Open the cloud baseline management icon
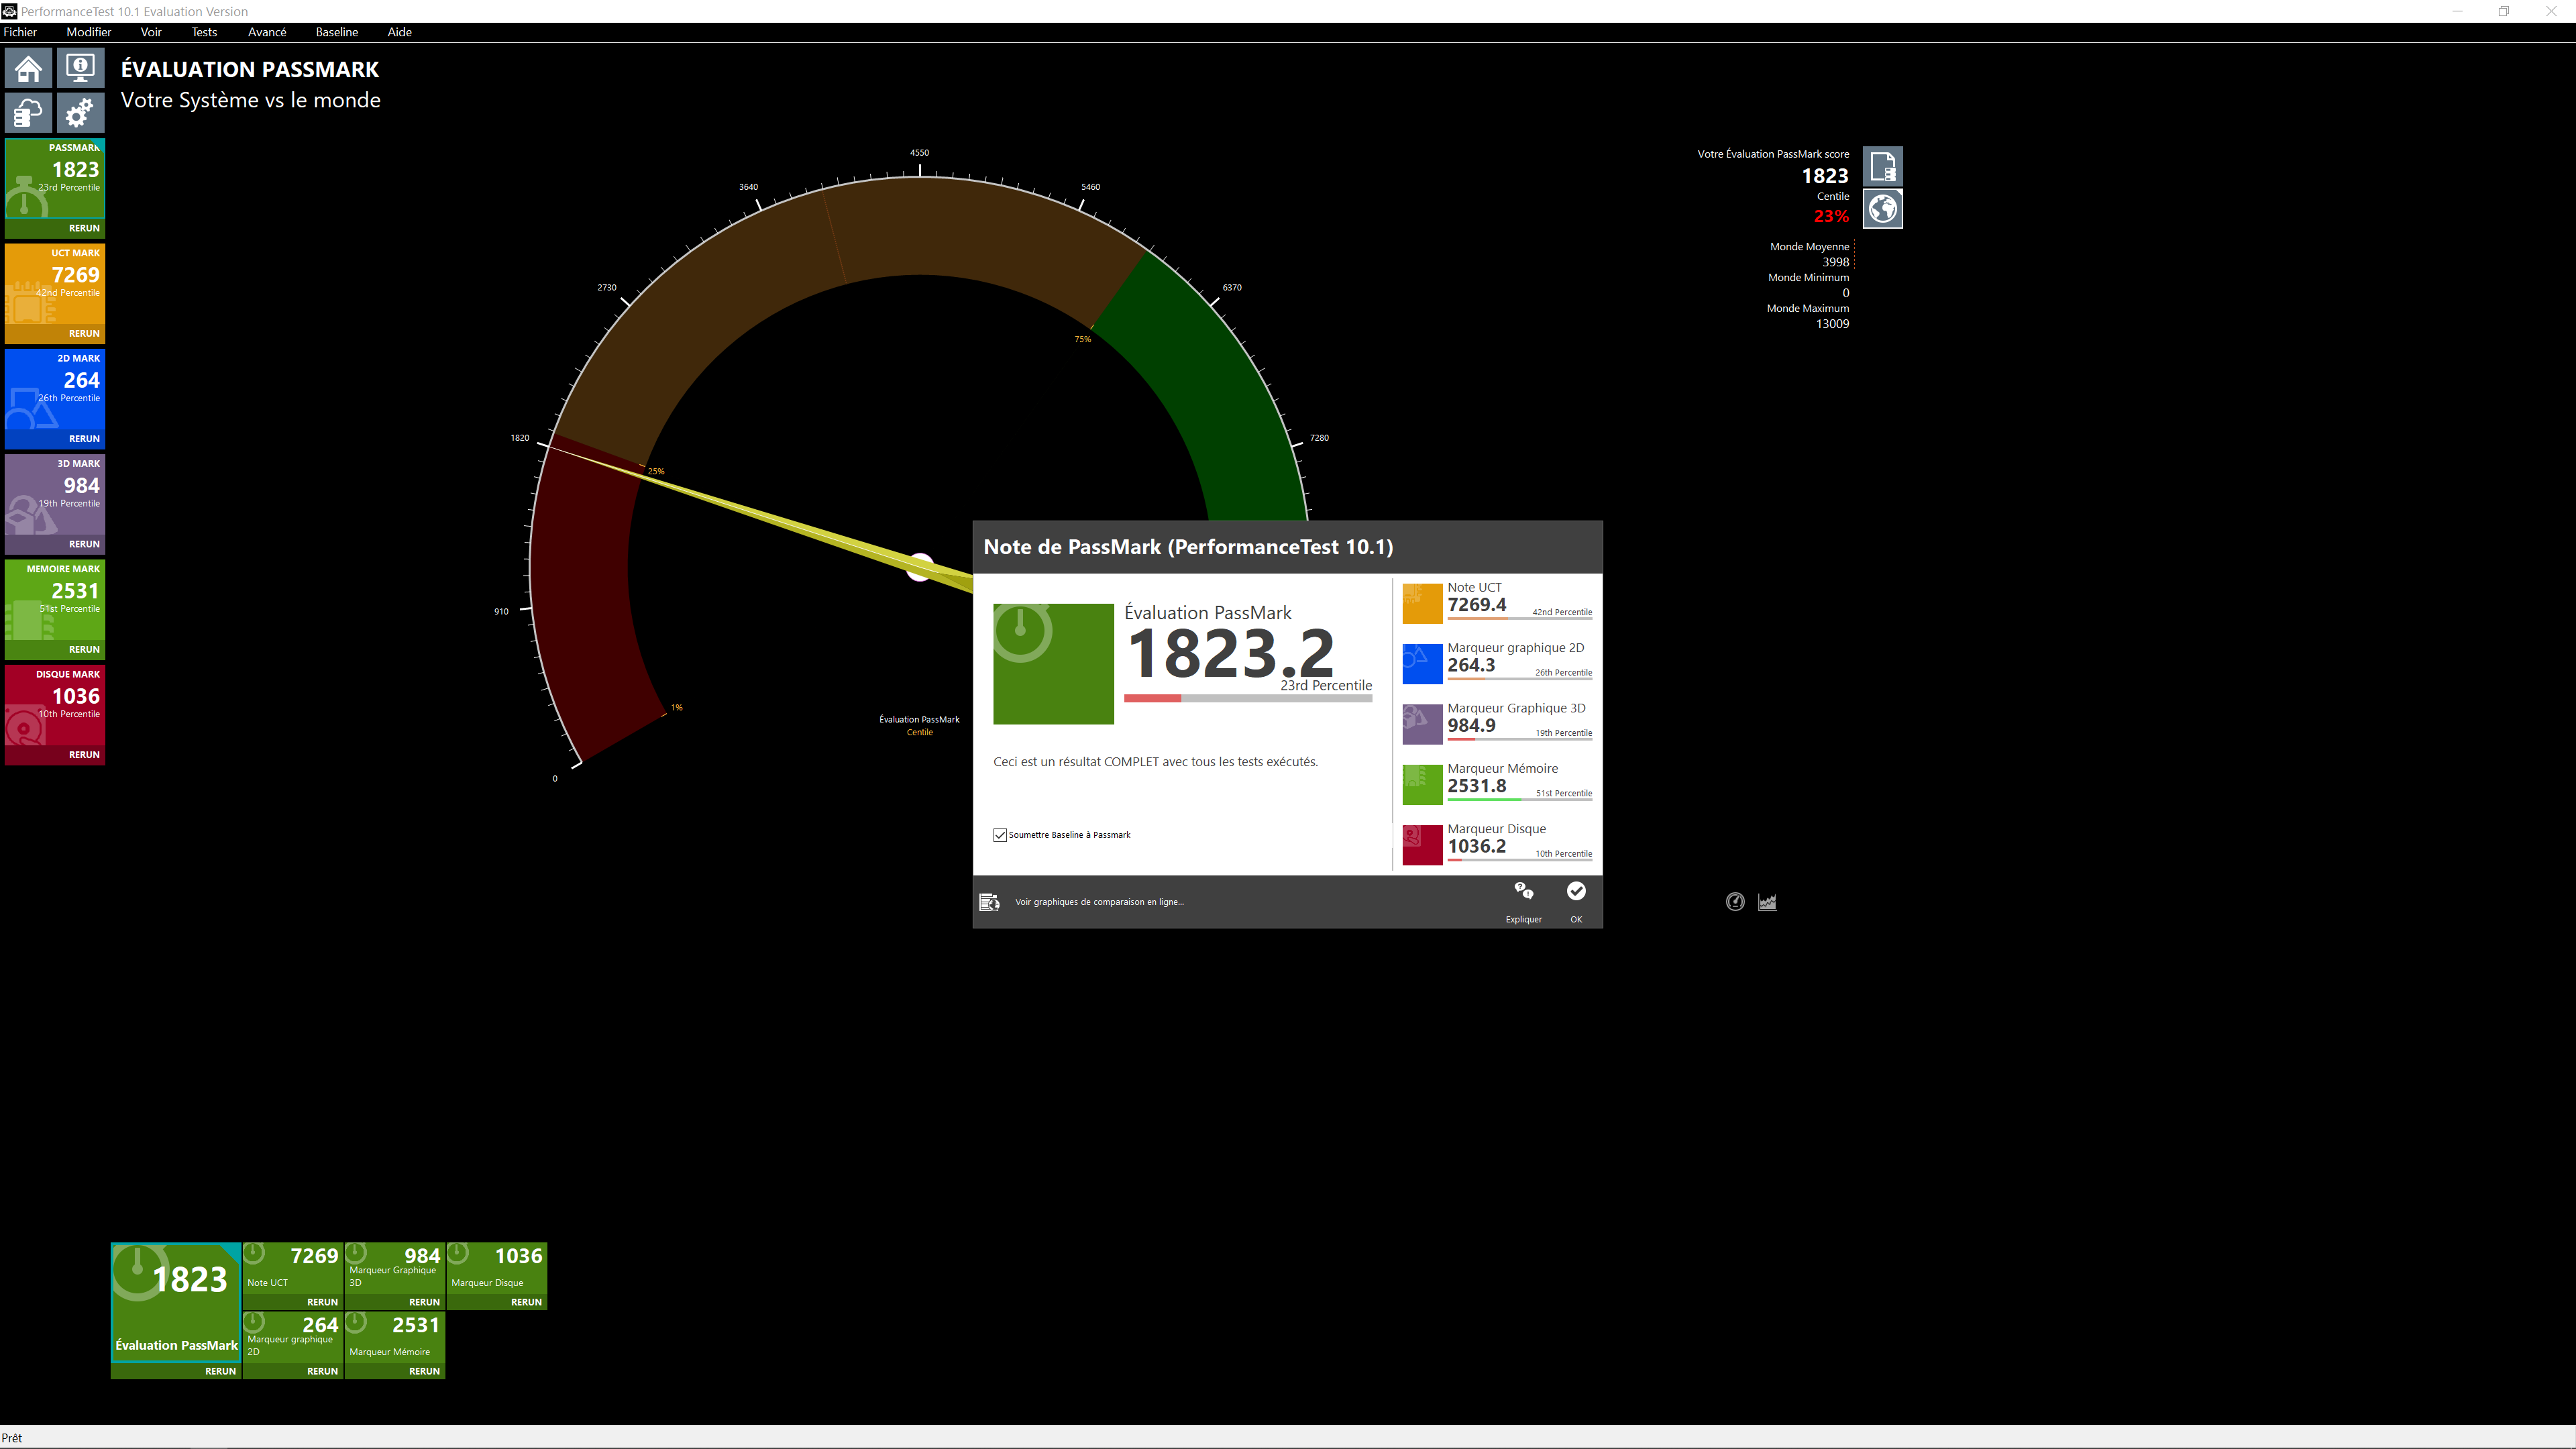 [29, 113]
